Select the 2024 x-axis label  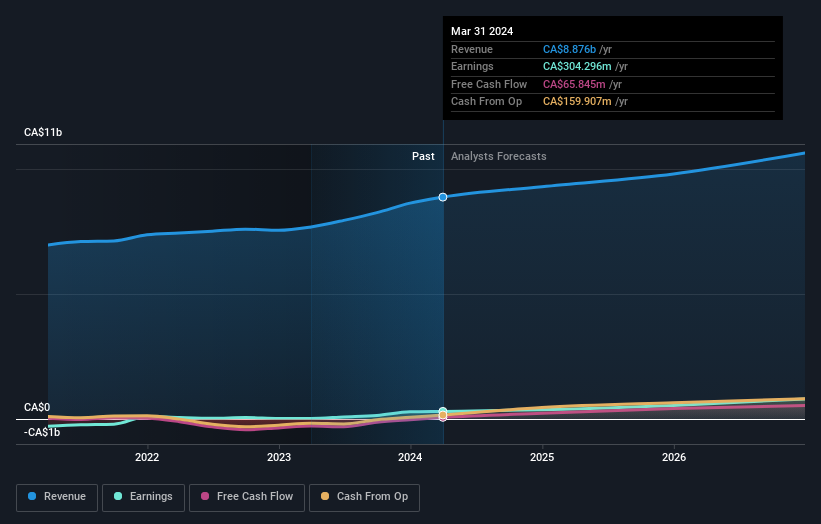tap(410, 457)
